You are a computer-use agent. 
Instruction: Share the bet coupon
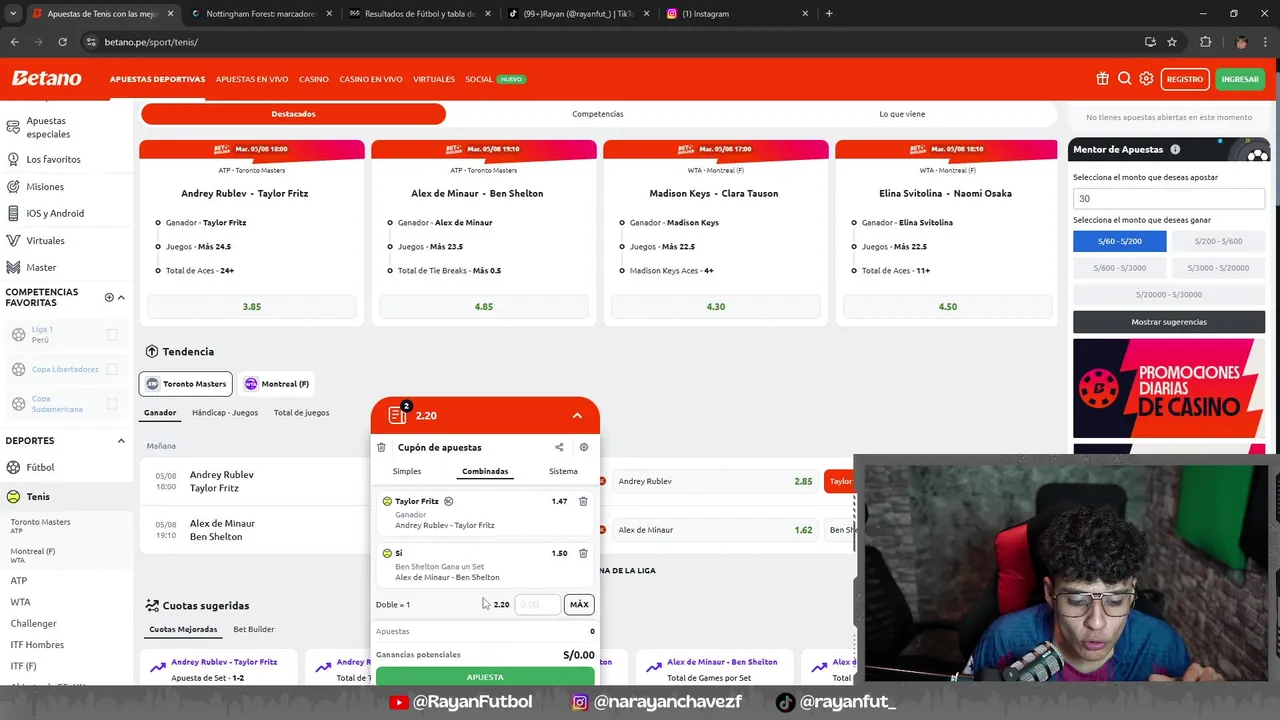559,447
